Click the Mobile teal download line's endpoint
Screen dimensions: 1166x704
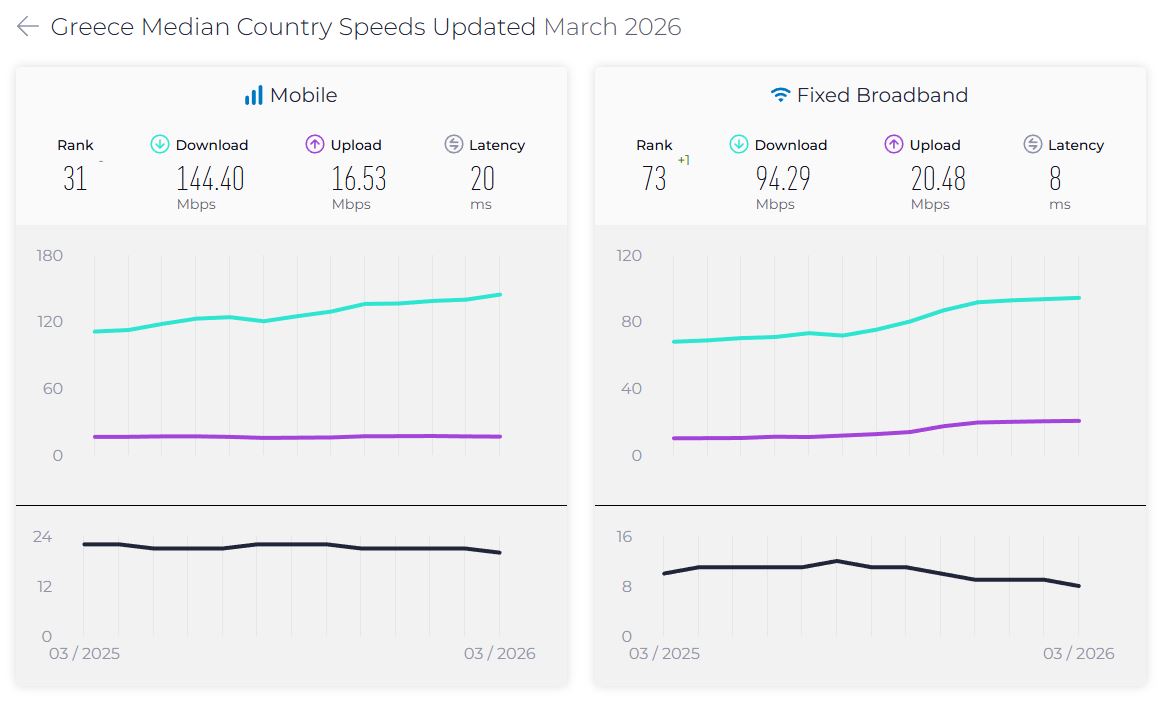499,295
